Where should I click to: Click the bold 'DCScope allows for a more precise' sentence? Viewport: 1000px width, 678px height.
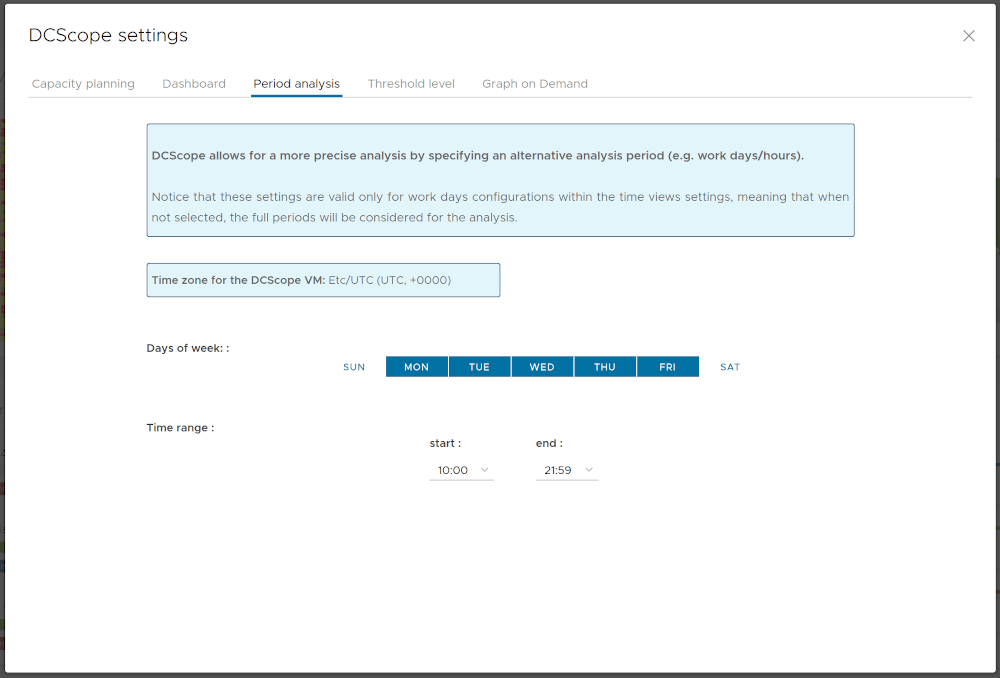pos(478,156)
